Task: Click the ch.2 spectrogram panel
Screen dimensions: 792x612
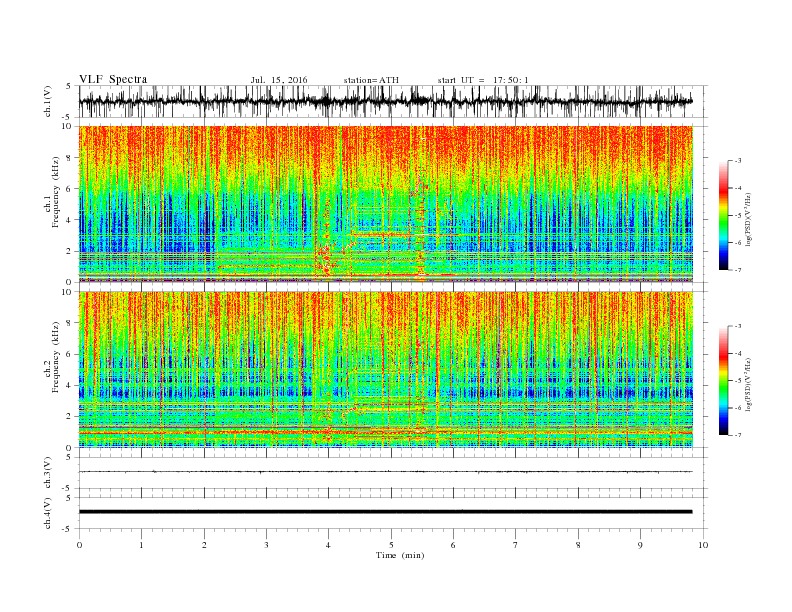Action: click(386, 370)
